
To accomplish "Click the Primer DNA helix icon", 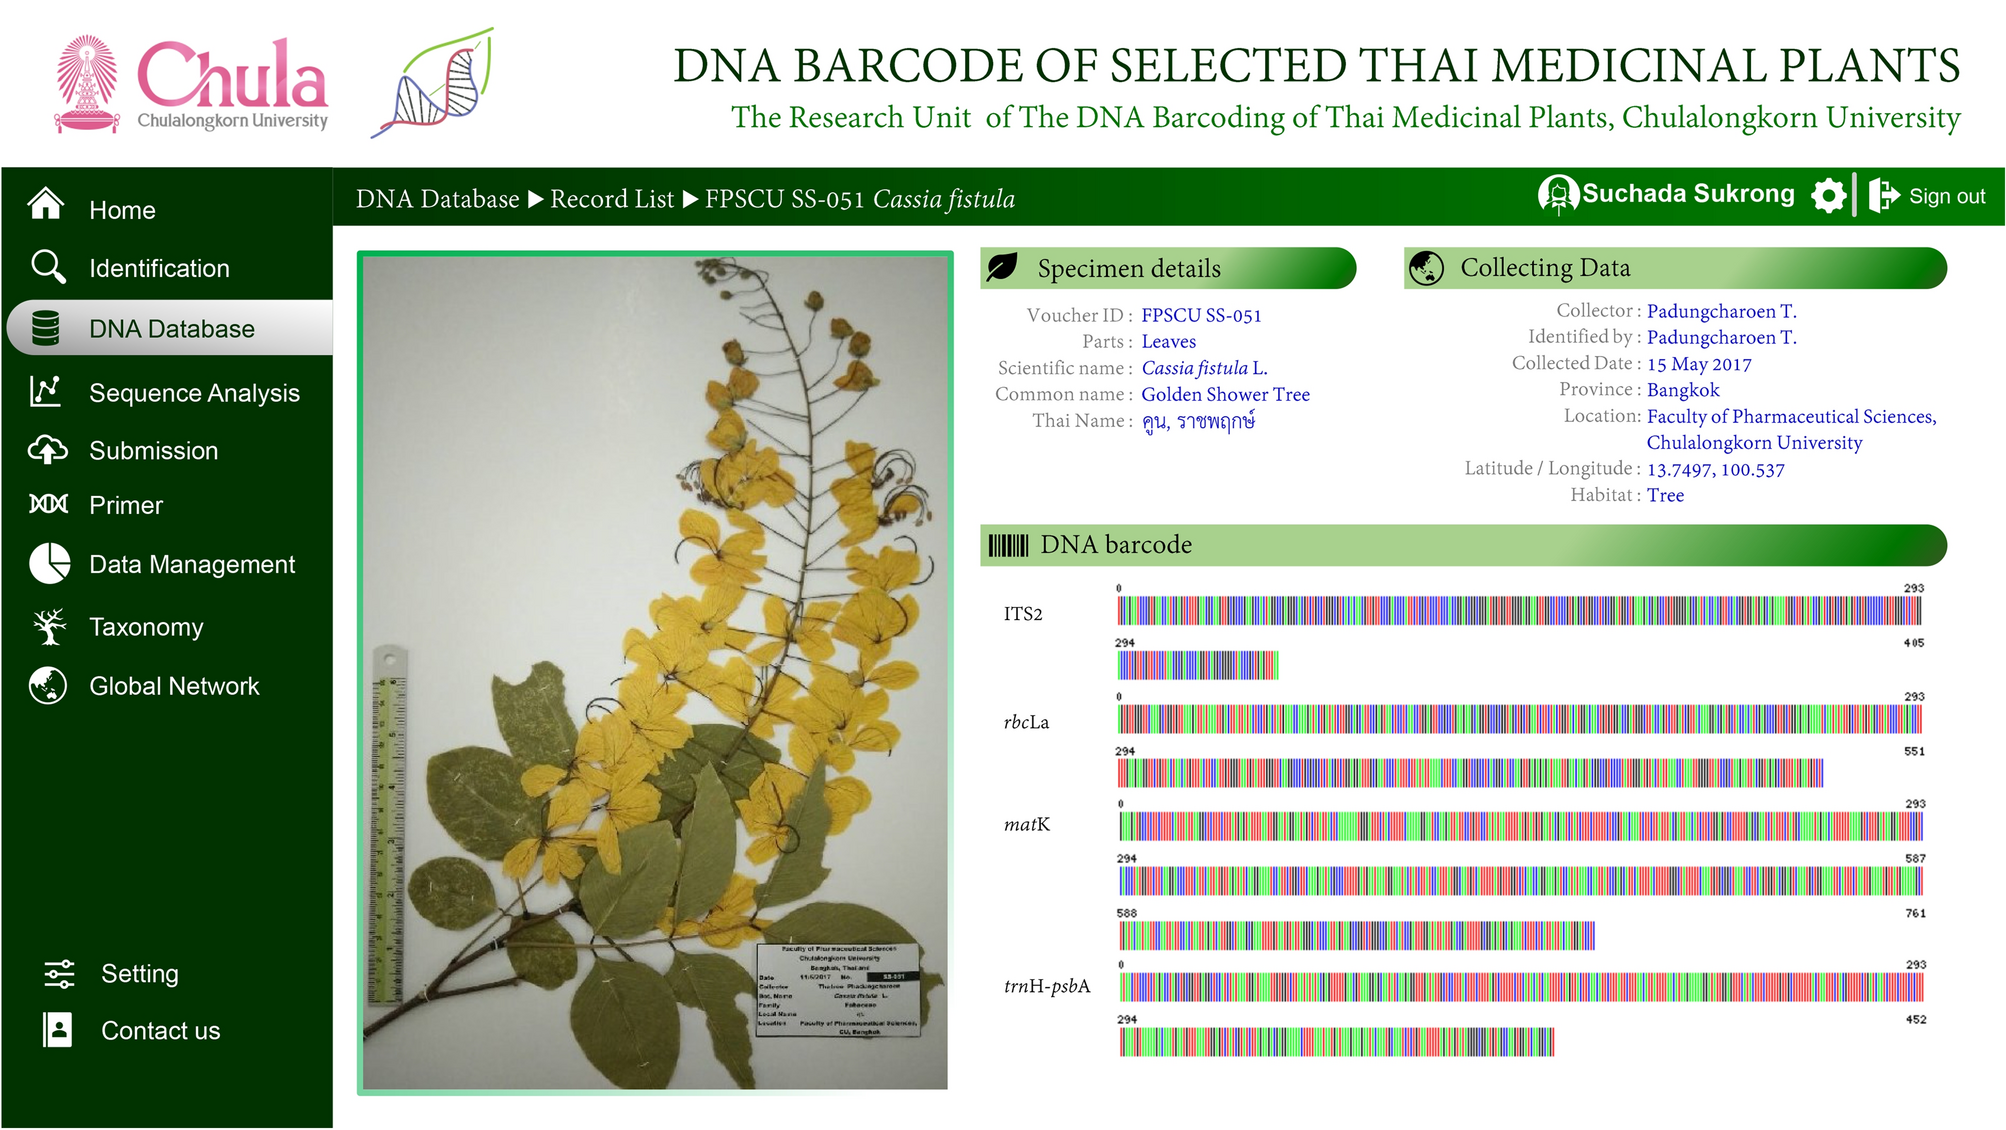I will (x=48, y=504).
